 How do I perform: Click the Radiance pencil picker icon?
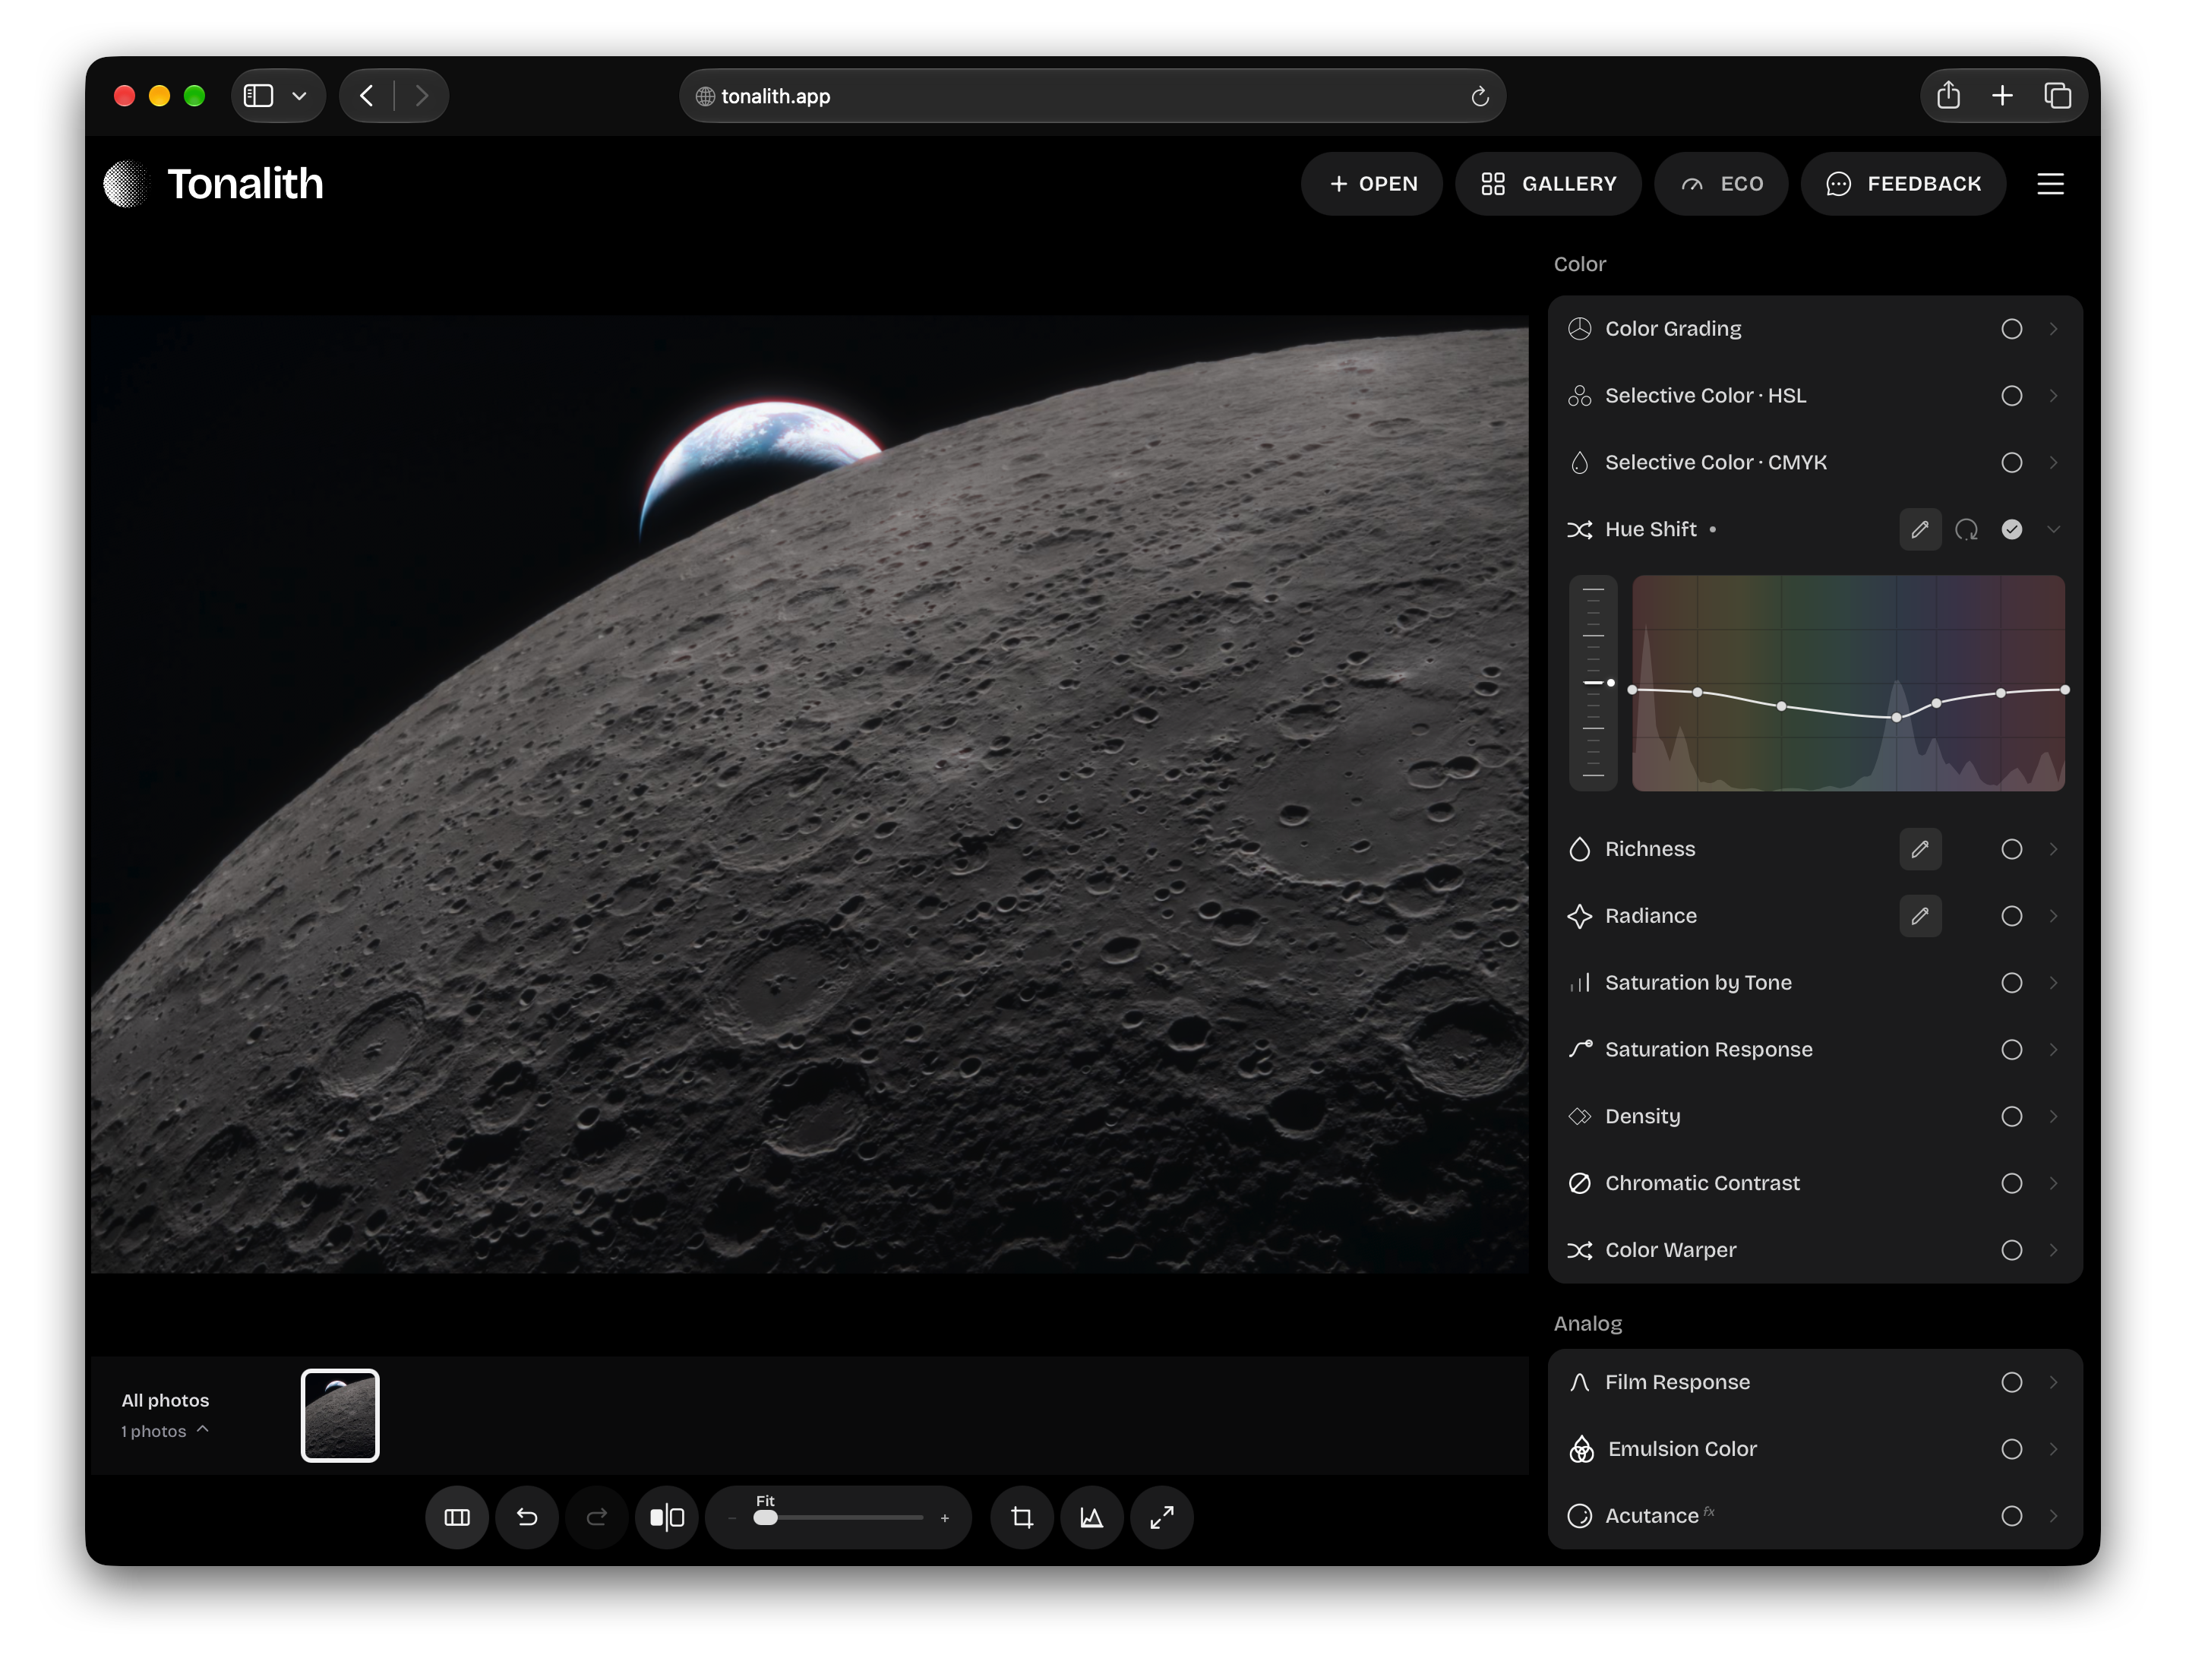1920,916
